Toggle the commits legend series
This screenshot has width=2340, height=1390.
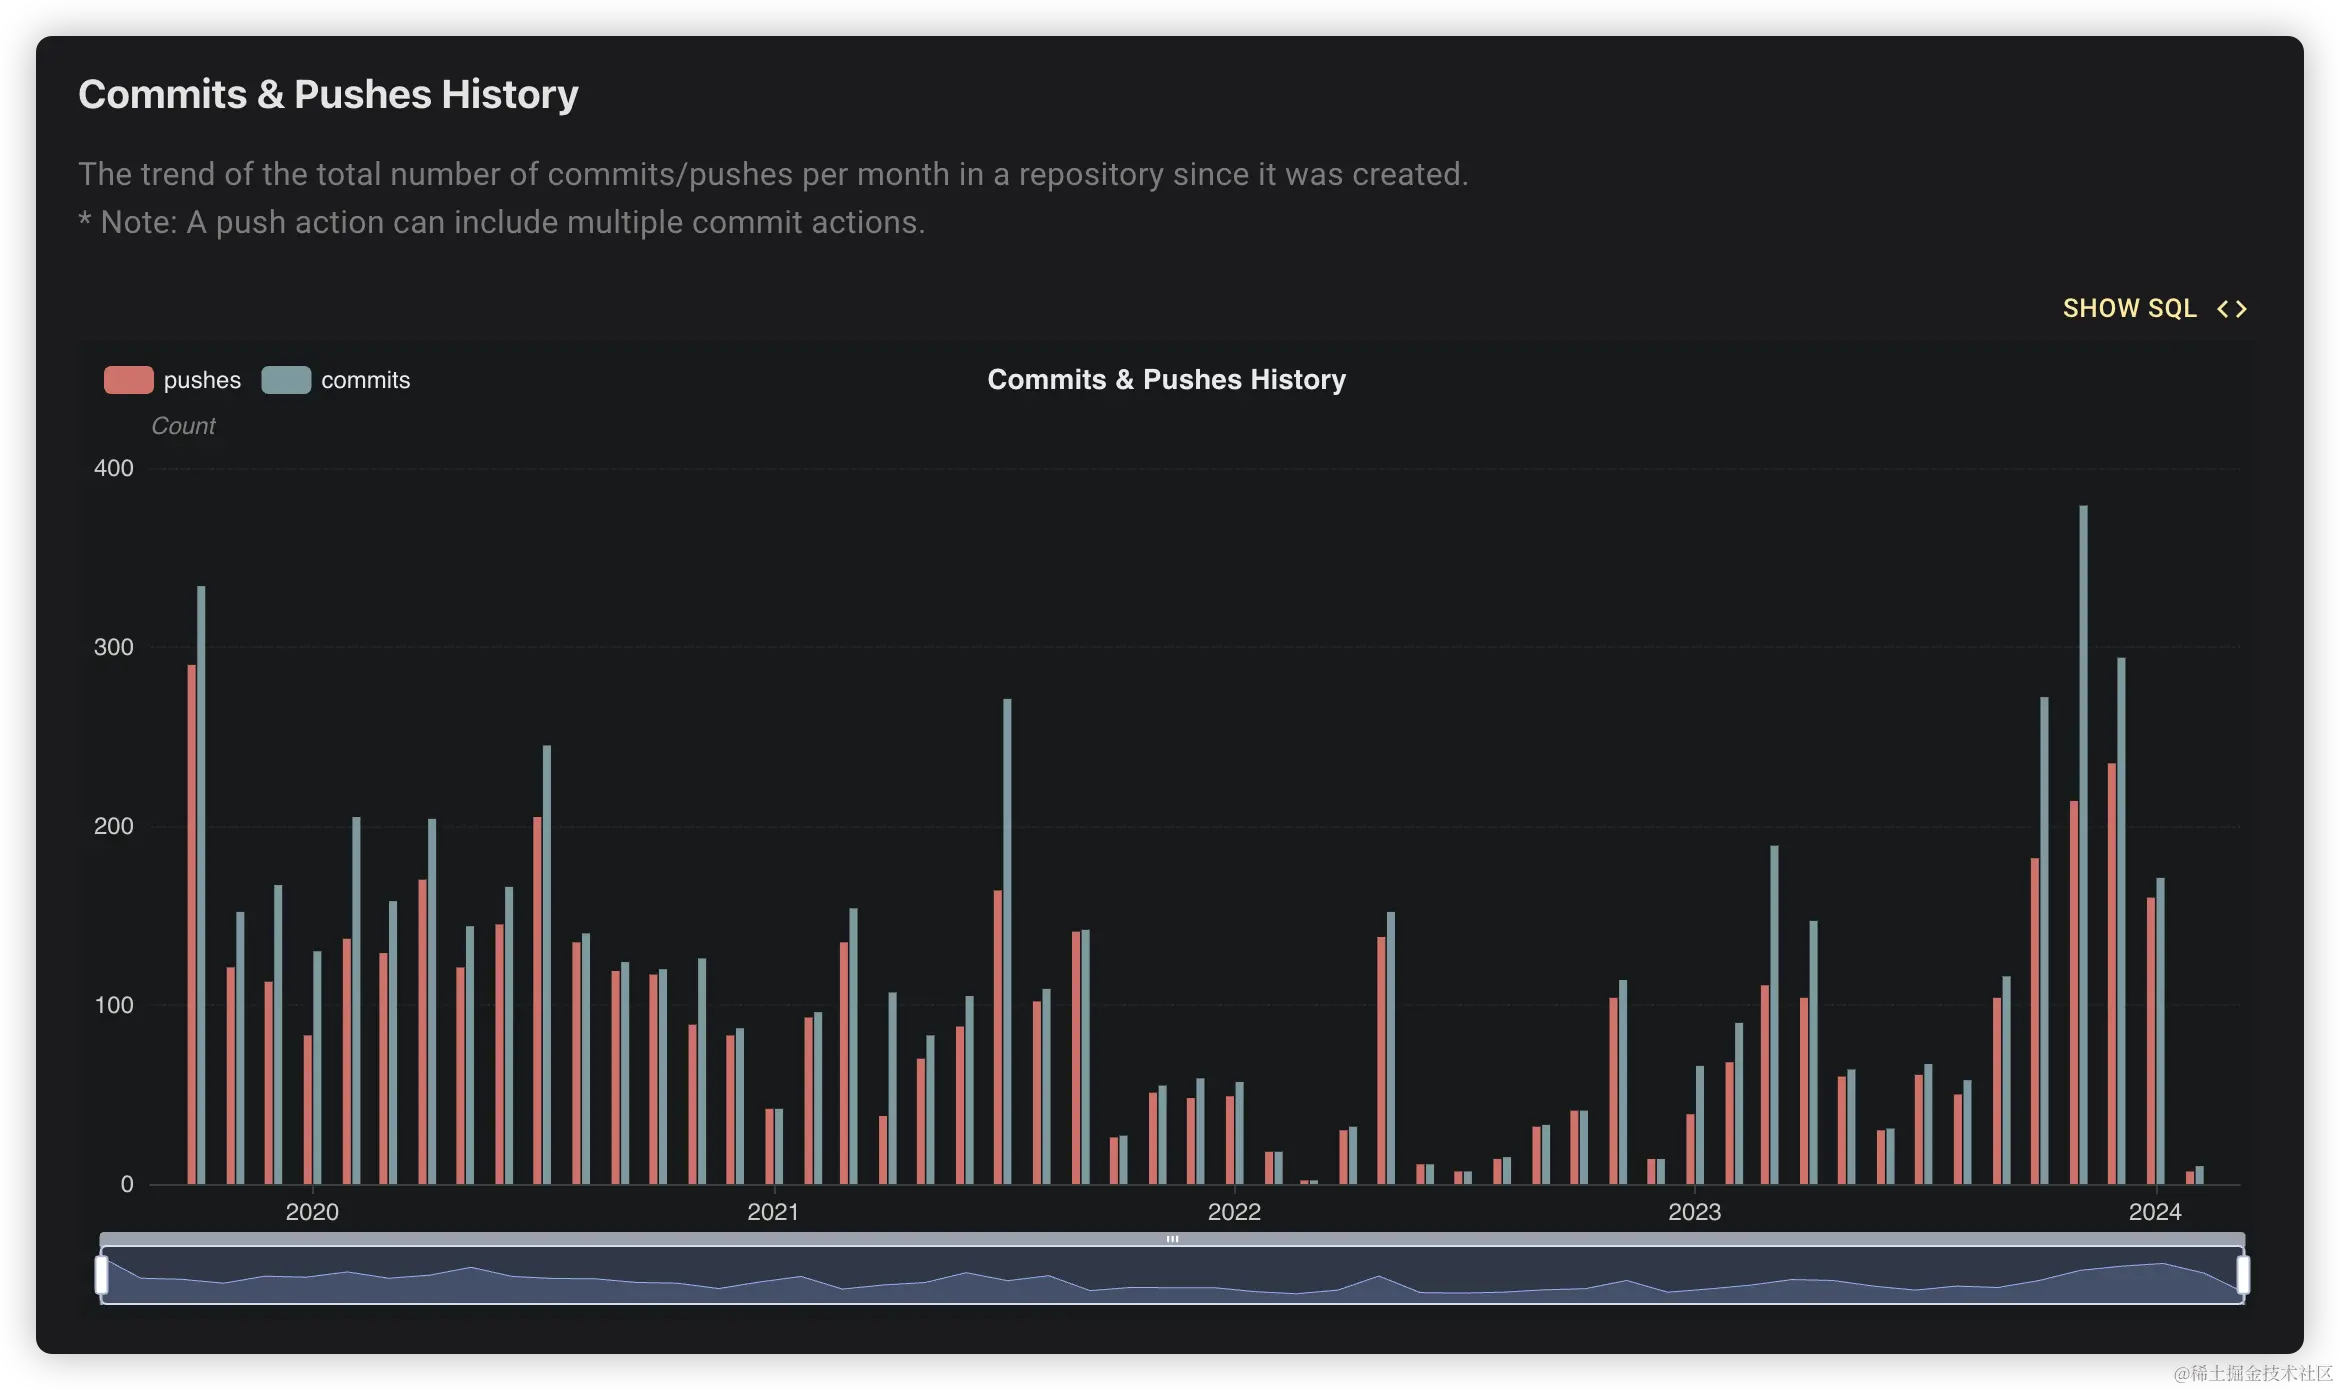(x=365, y=380)
